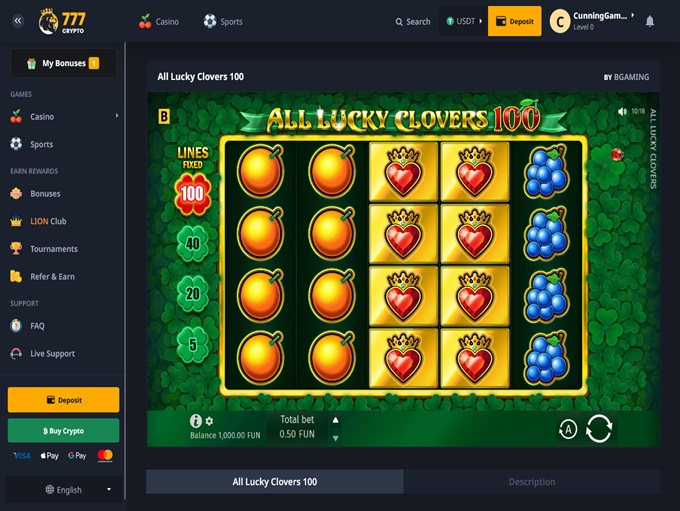Open game settings gear icon

[209, 421]
